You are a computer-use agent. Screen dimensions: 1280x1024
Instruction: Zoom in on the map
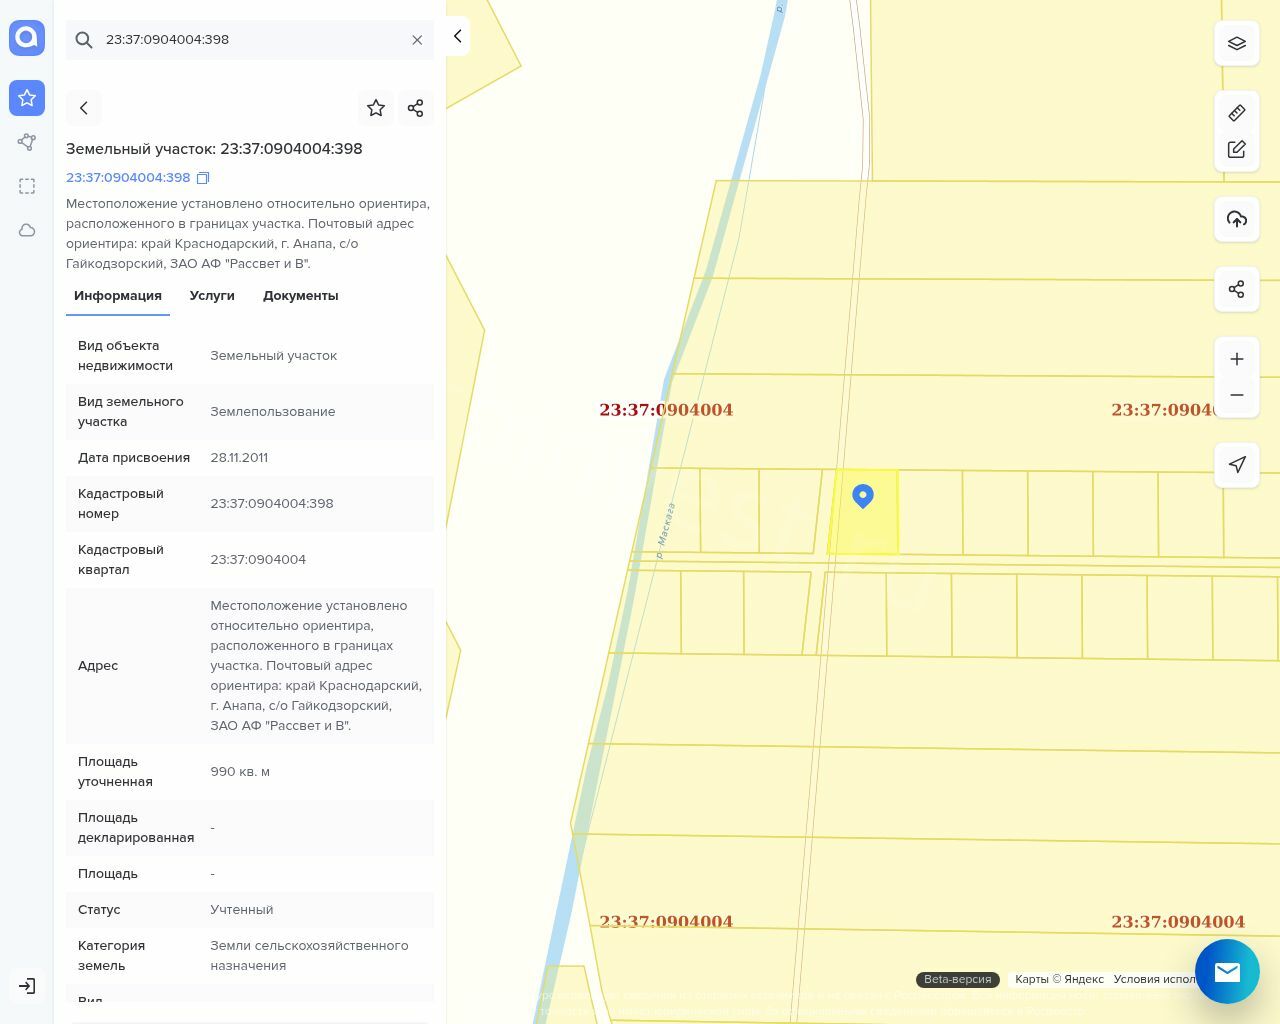point(1237,359)
